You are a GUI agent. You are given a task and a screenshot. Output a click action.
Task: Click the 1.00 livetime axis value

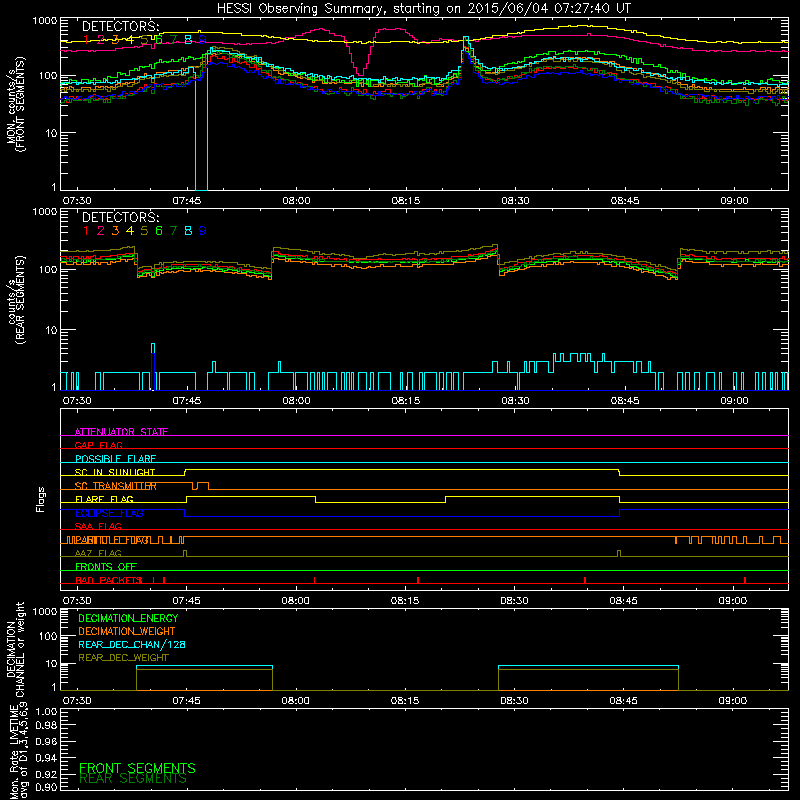(x=46, y=712)
